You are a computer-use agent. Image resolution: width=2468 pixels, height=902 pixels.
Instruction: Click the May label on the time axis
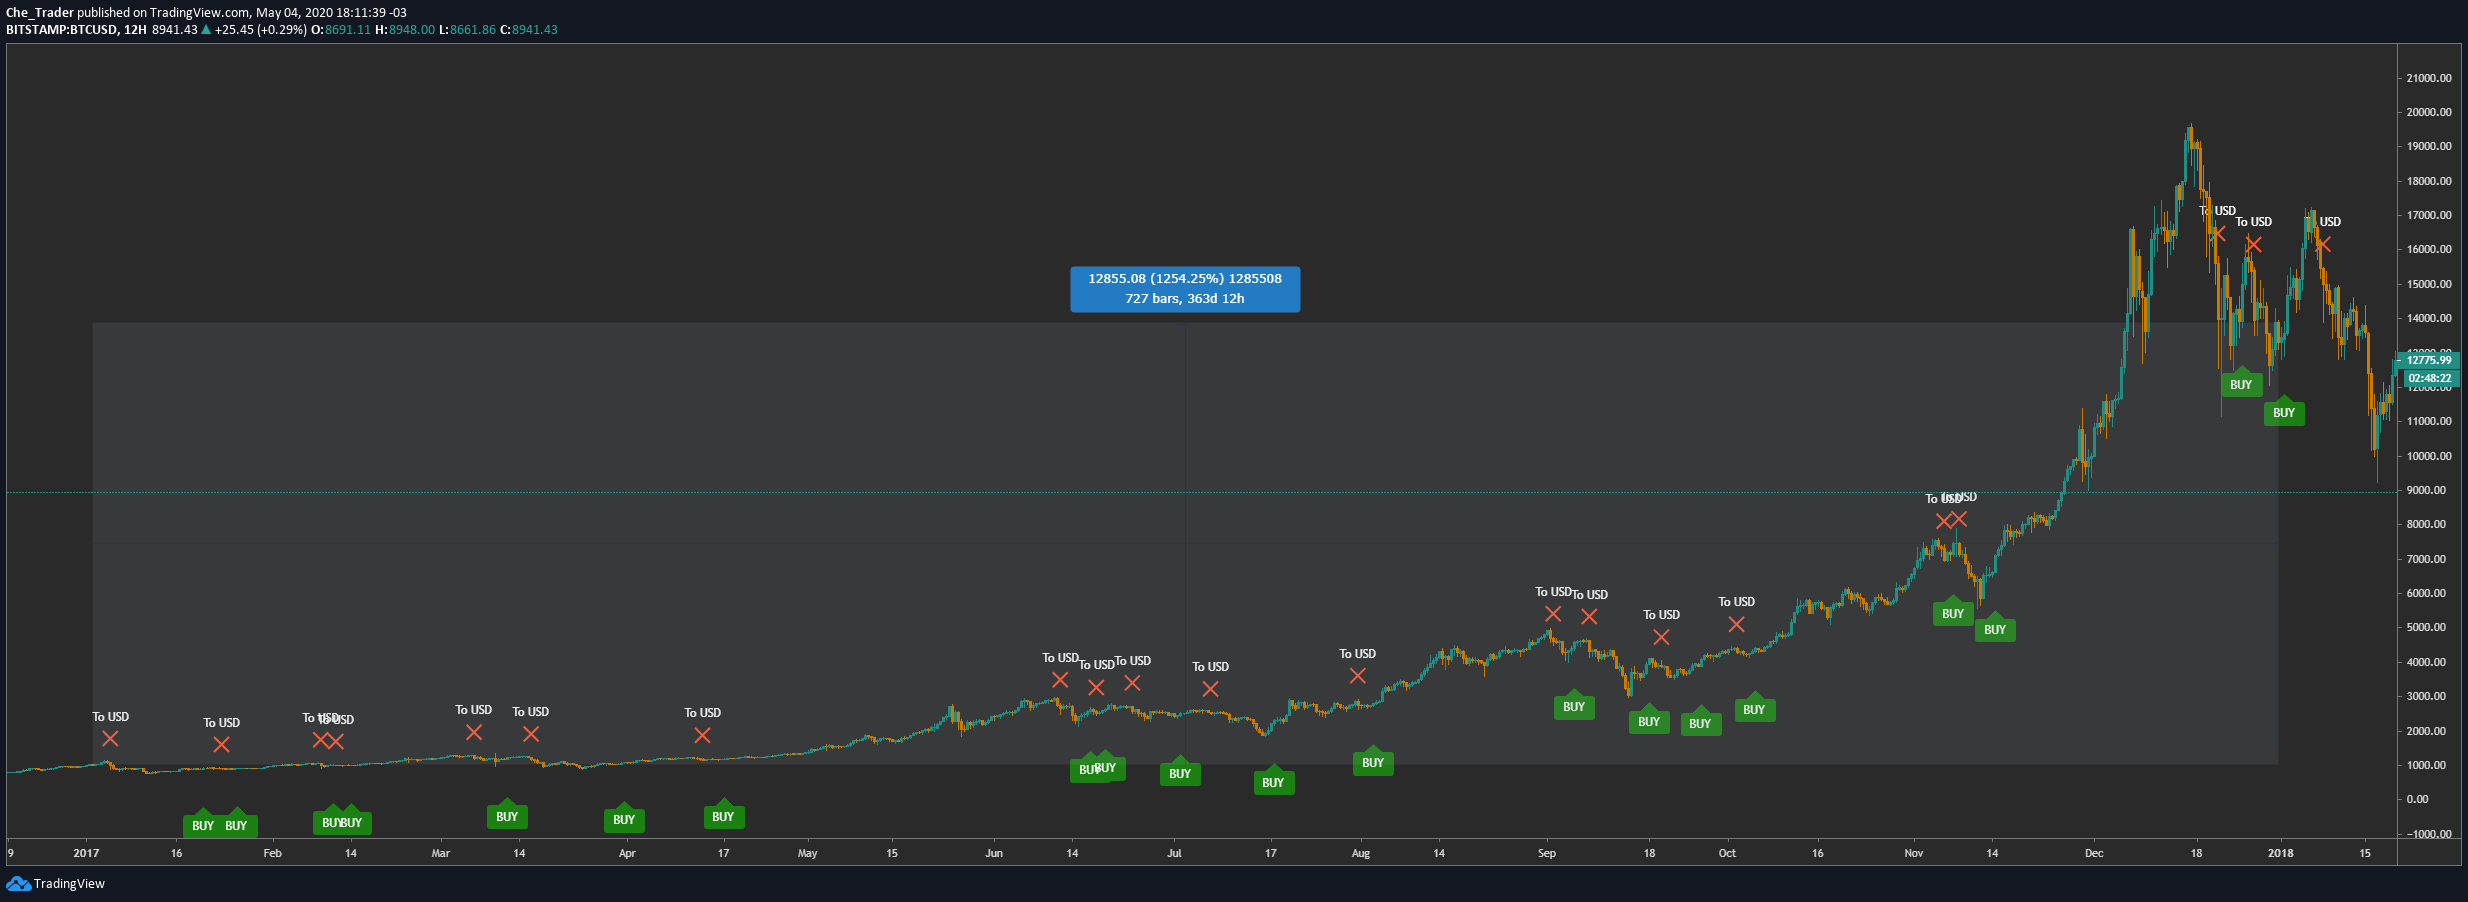(807, 853)
